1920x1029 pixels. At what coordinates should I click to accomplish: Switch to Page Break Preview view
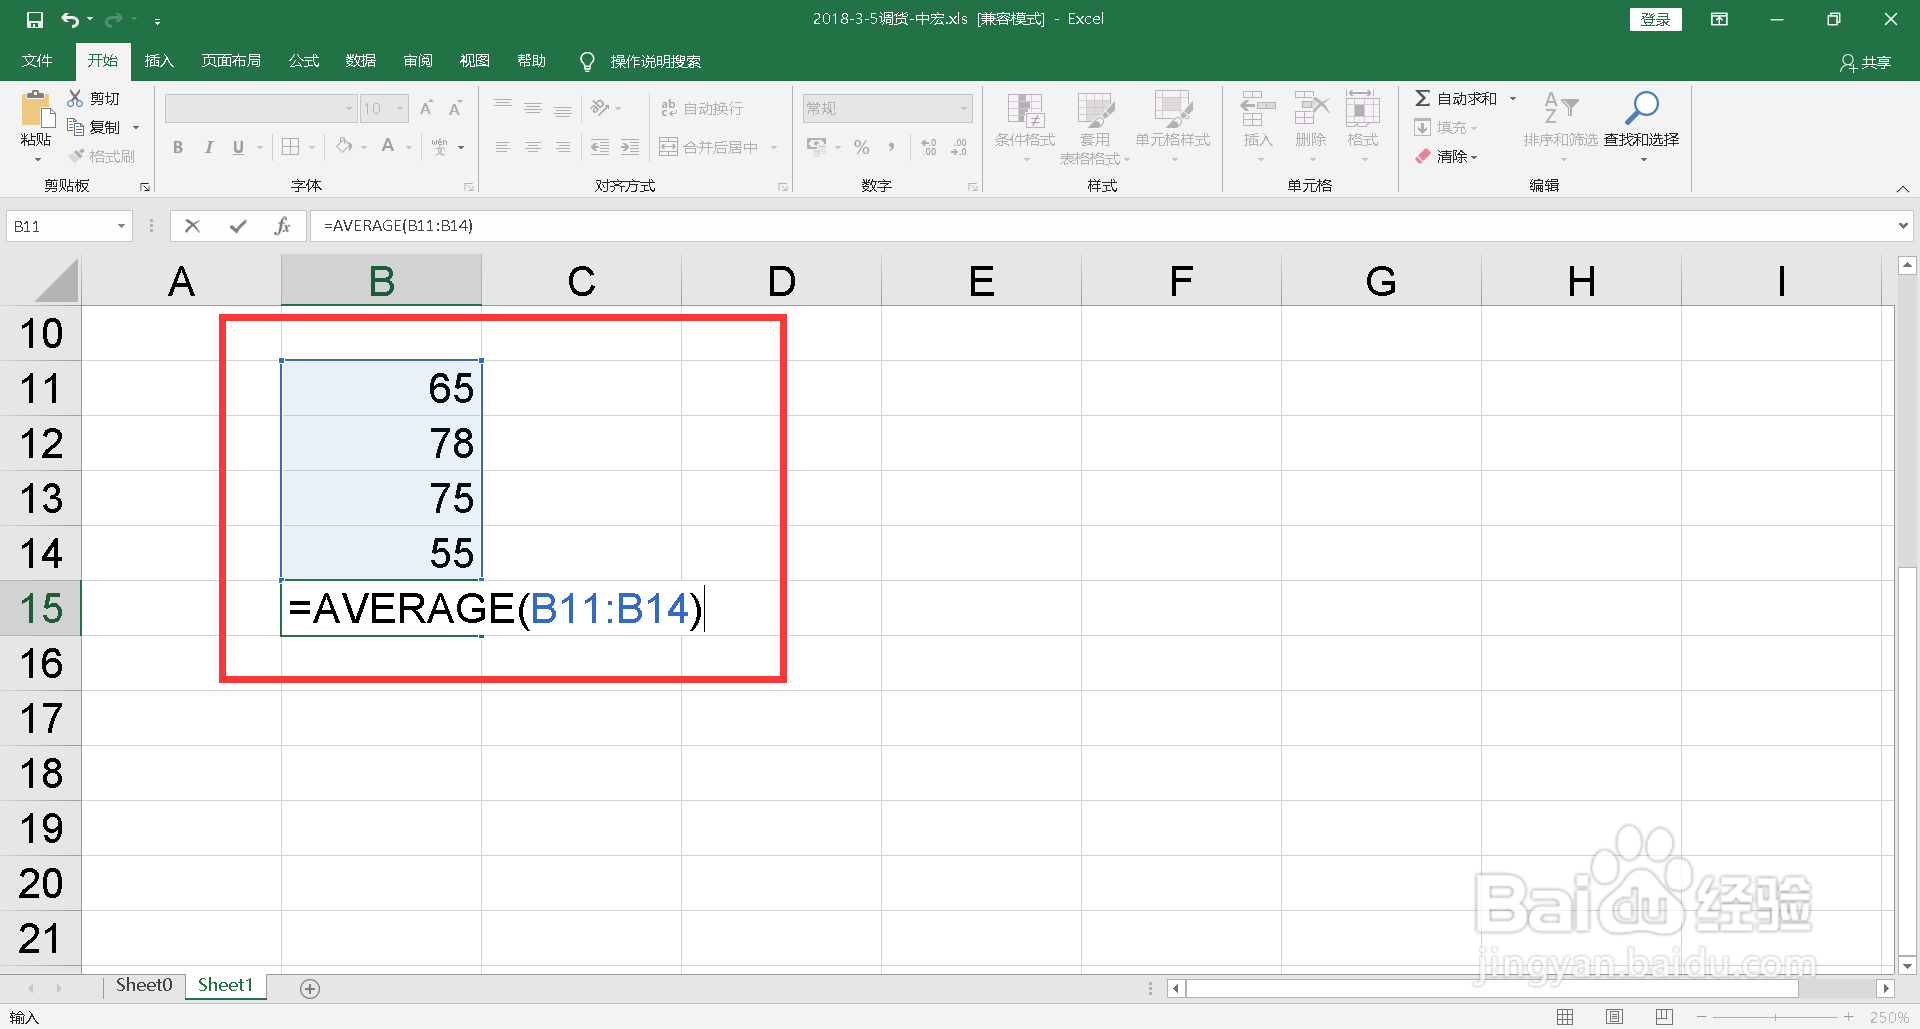pyautogui.click(x=1664, y=1017)
